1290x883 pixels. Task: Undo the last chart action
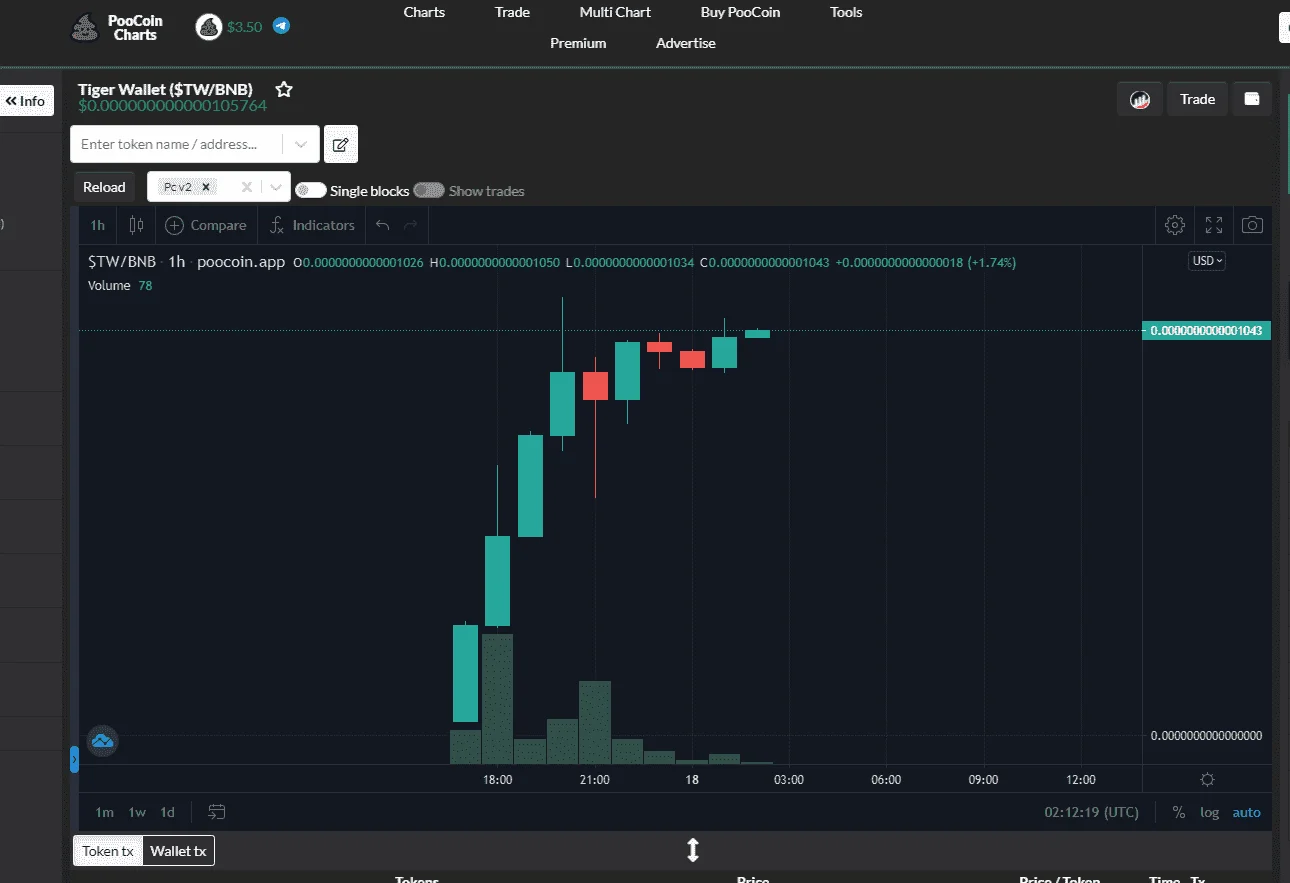[x=382, y=225]
